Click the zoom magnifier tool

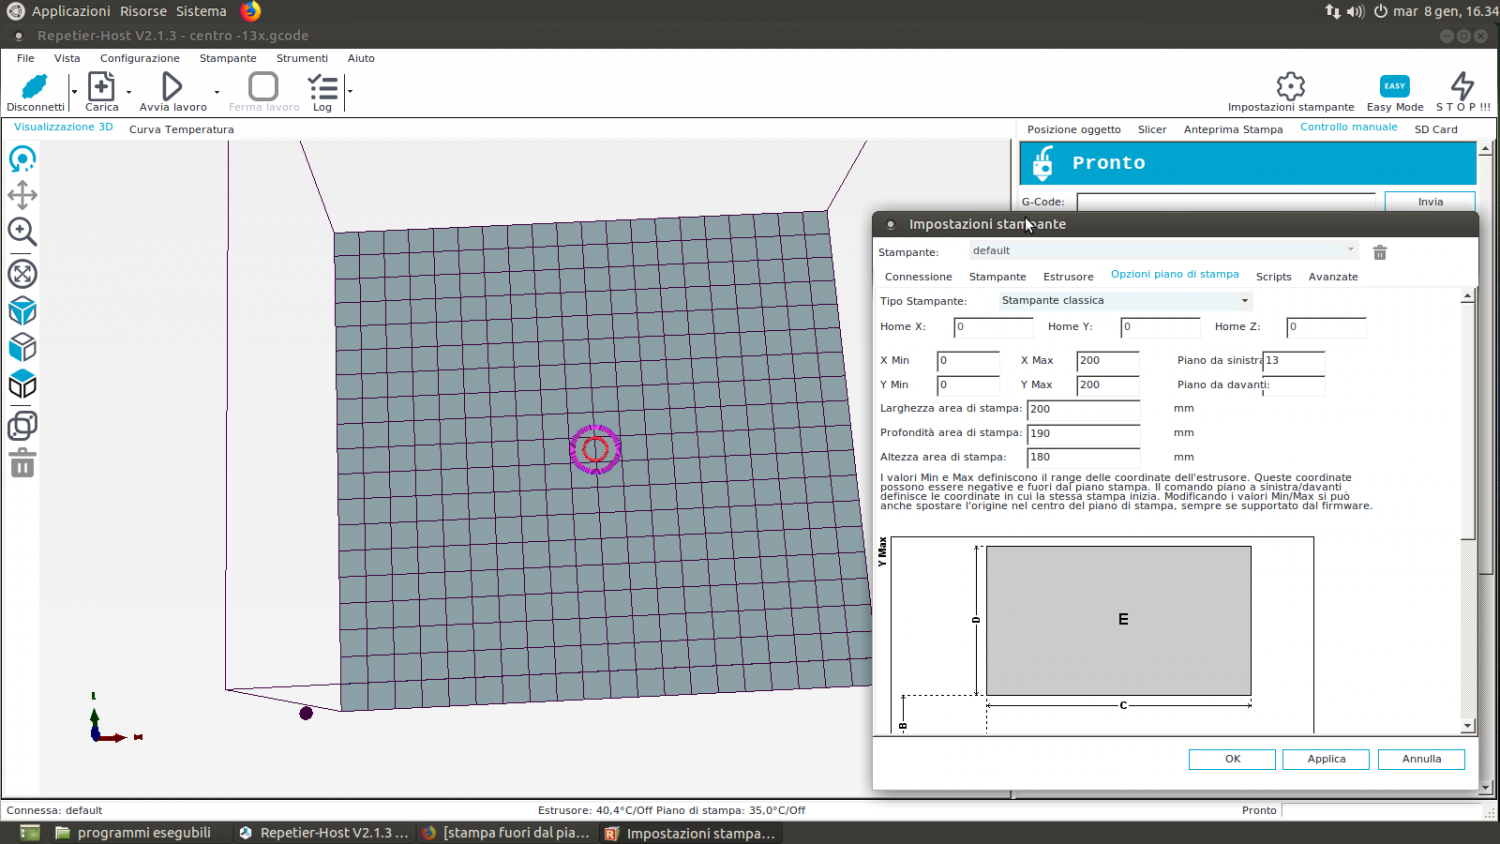pyautogui.click(x=22, y=232)
